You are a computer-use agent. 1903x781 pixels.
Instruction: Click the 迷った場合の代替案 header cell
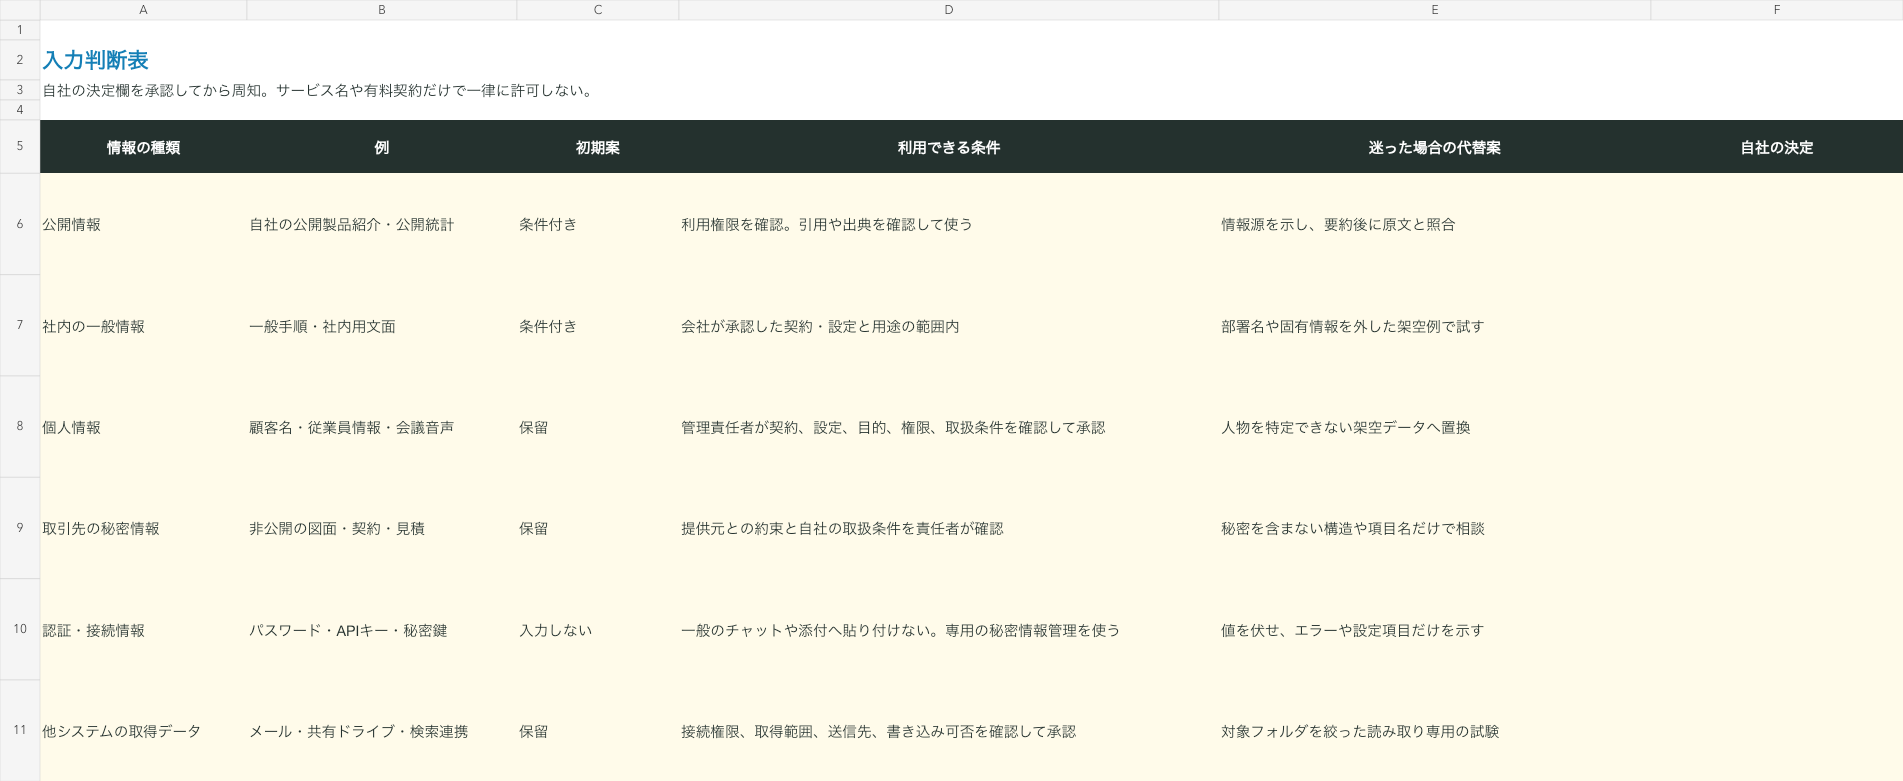pyautogui.click(x=1435, y=147)
